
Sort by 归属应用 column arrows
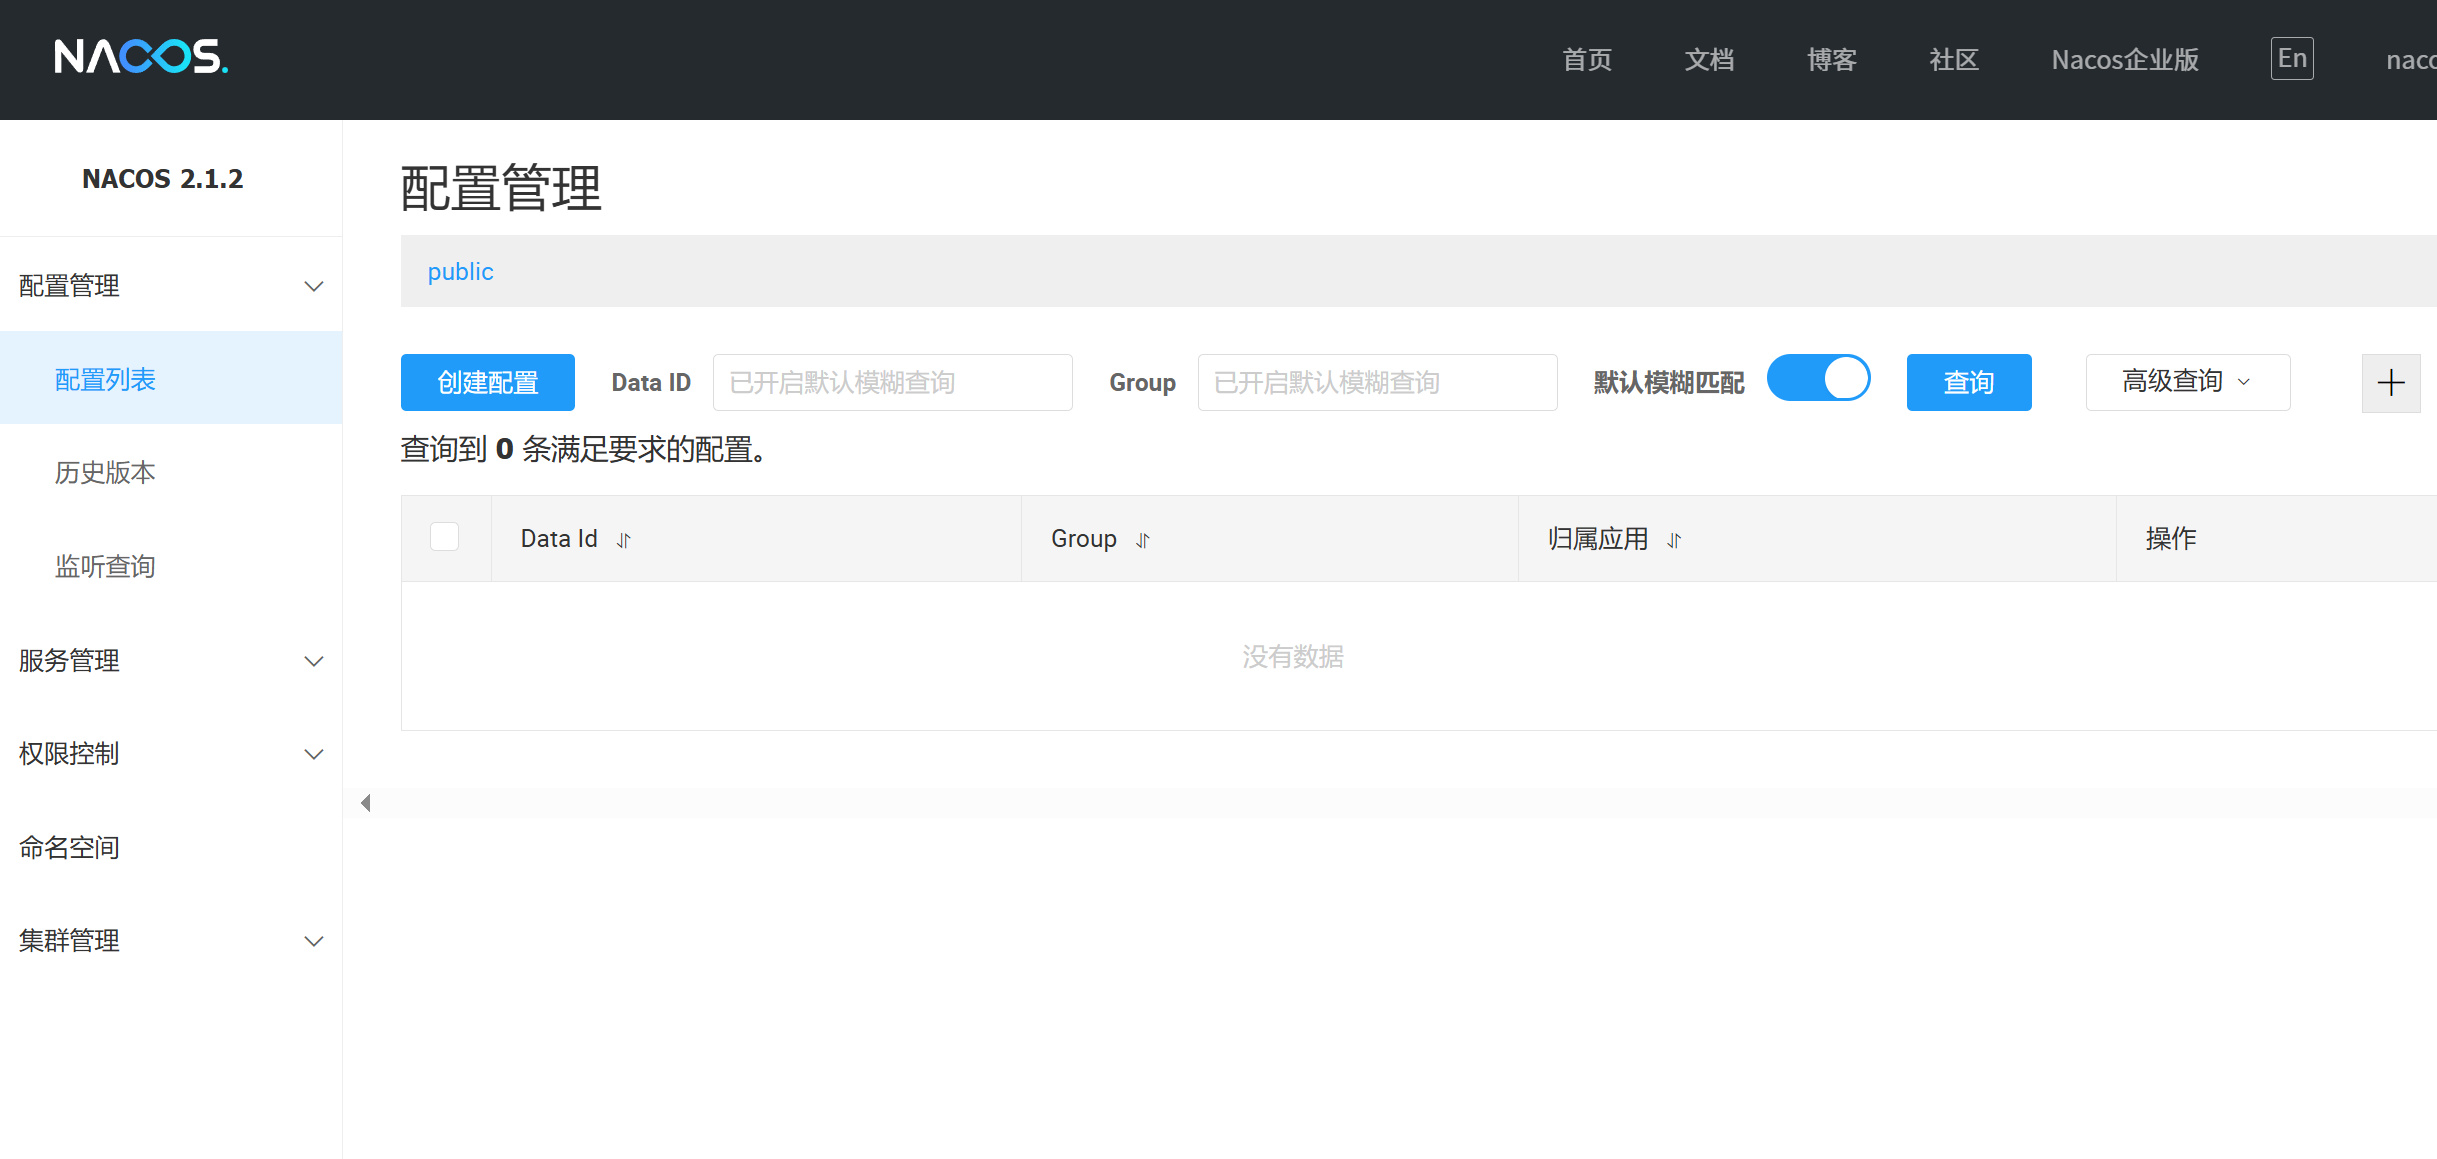point(1674,540)
